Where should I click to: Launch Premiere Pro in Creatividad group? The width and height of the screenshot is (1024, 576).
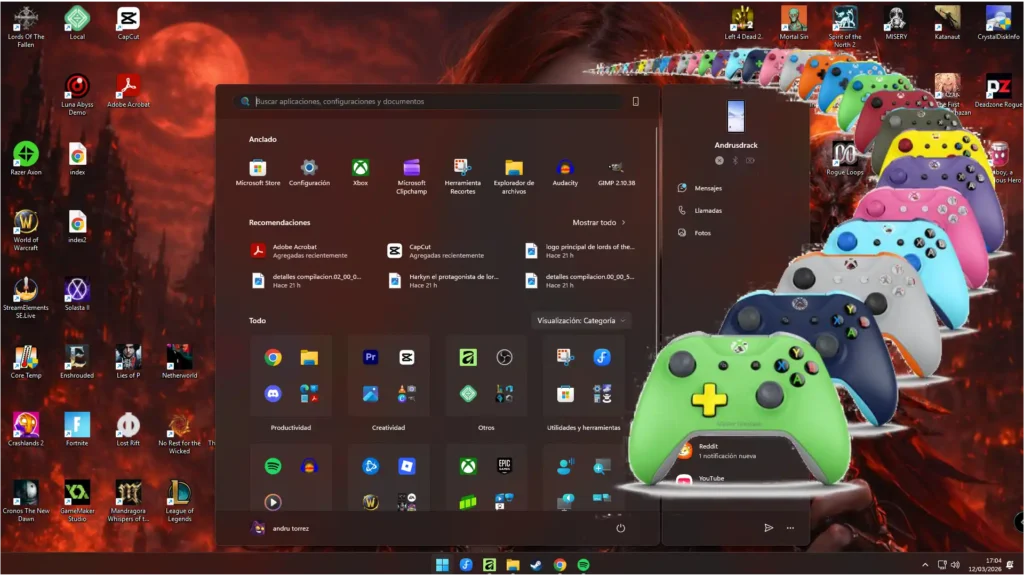(x=370, y=357)
